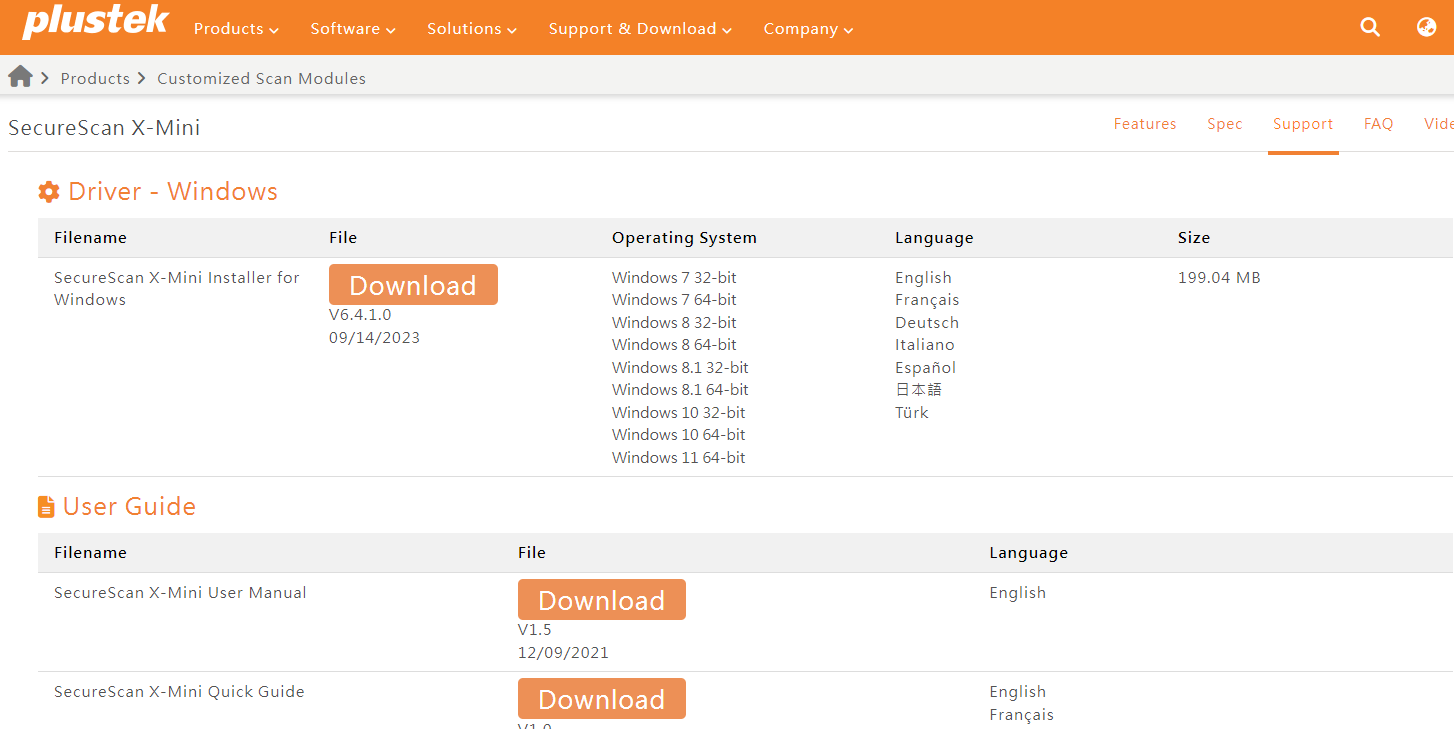Image resolution: width=1454 pixels, height=729 pixels.
Task: Click the date 12/09/2021
Action: coord(563,653)
